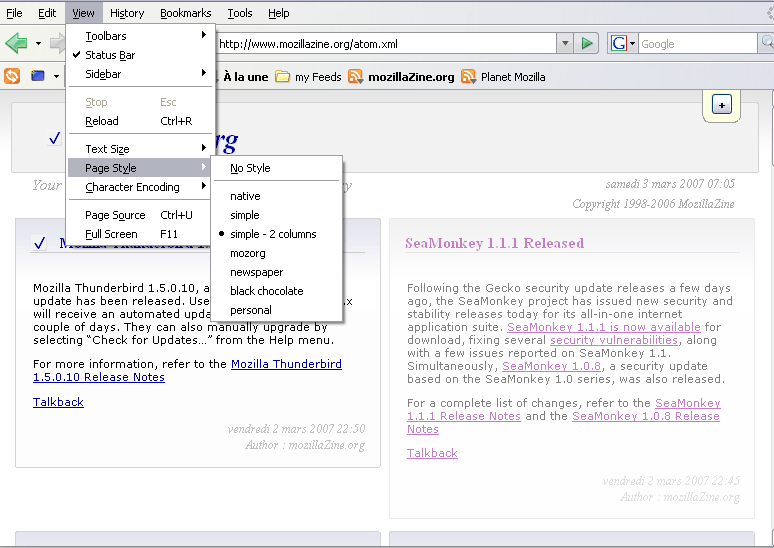Open the File menu
774x548 pixels.
coord(14,13)
